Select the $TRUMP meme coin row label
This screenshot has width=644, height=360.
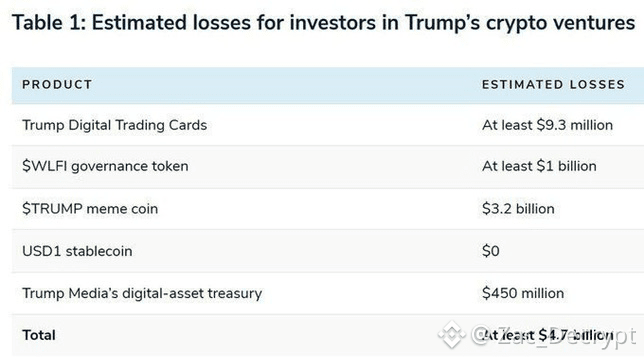pos(90,209)
